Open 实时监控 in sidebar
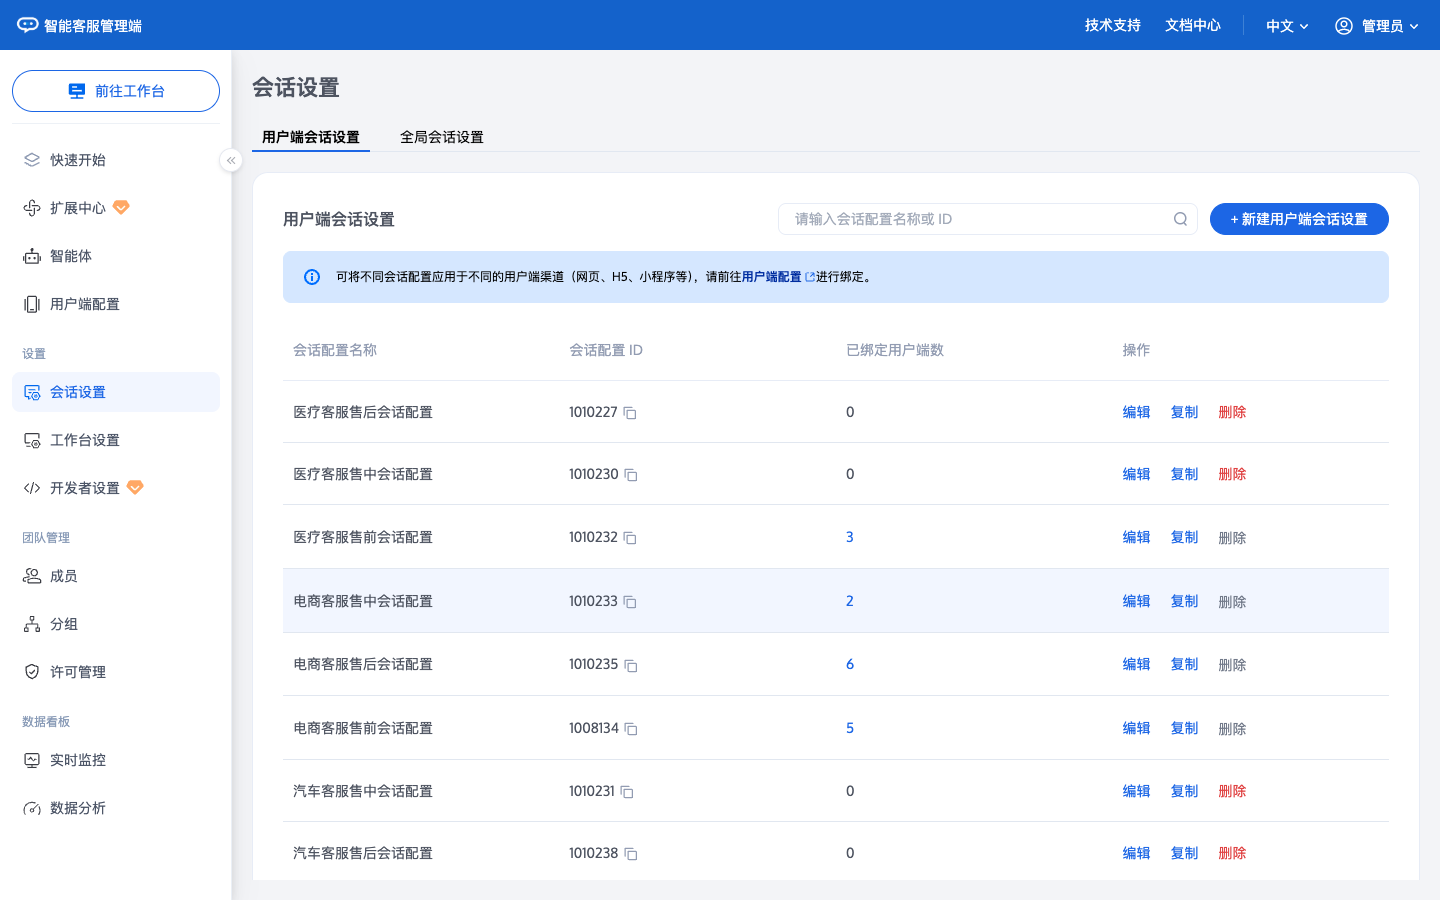Image resolution: width=1440 pixels, height=900 pixels. (116, 760)
